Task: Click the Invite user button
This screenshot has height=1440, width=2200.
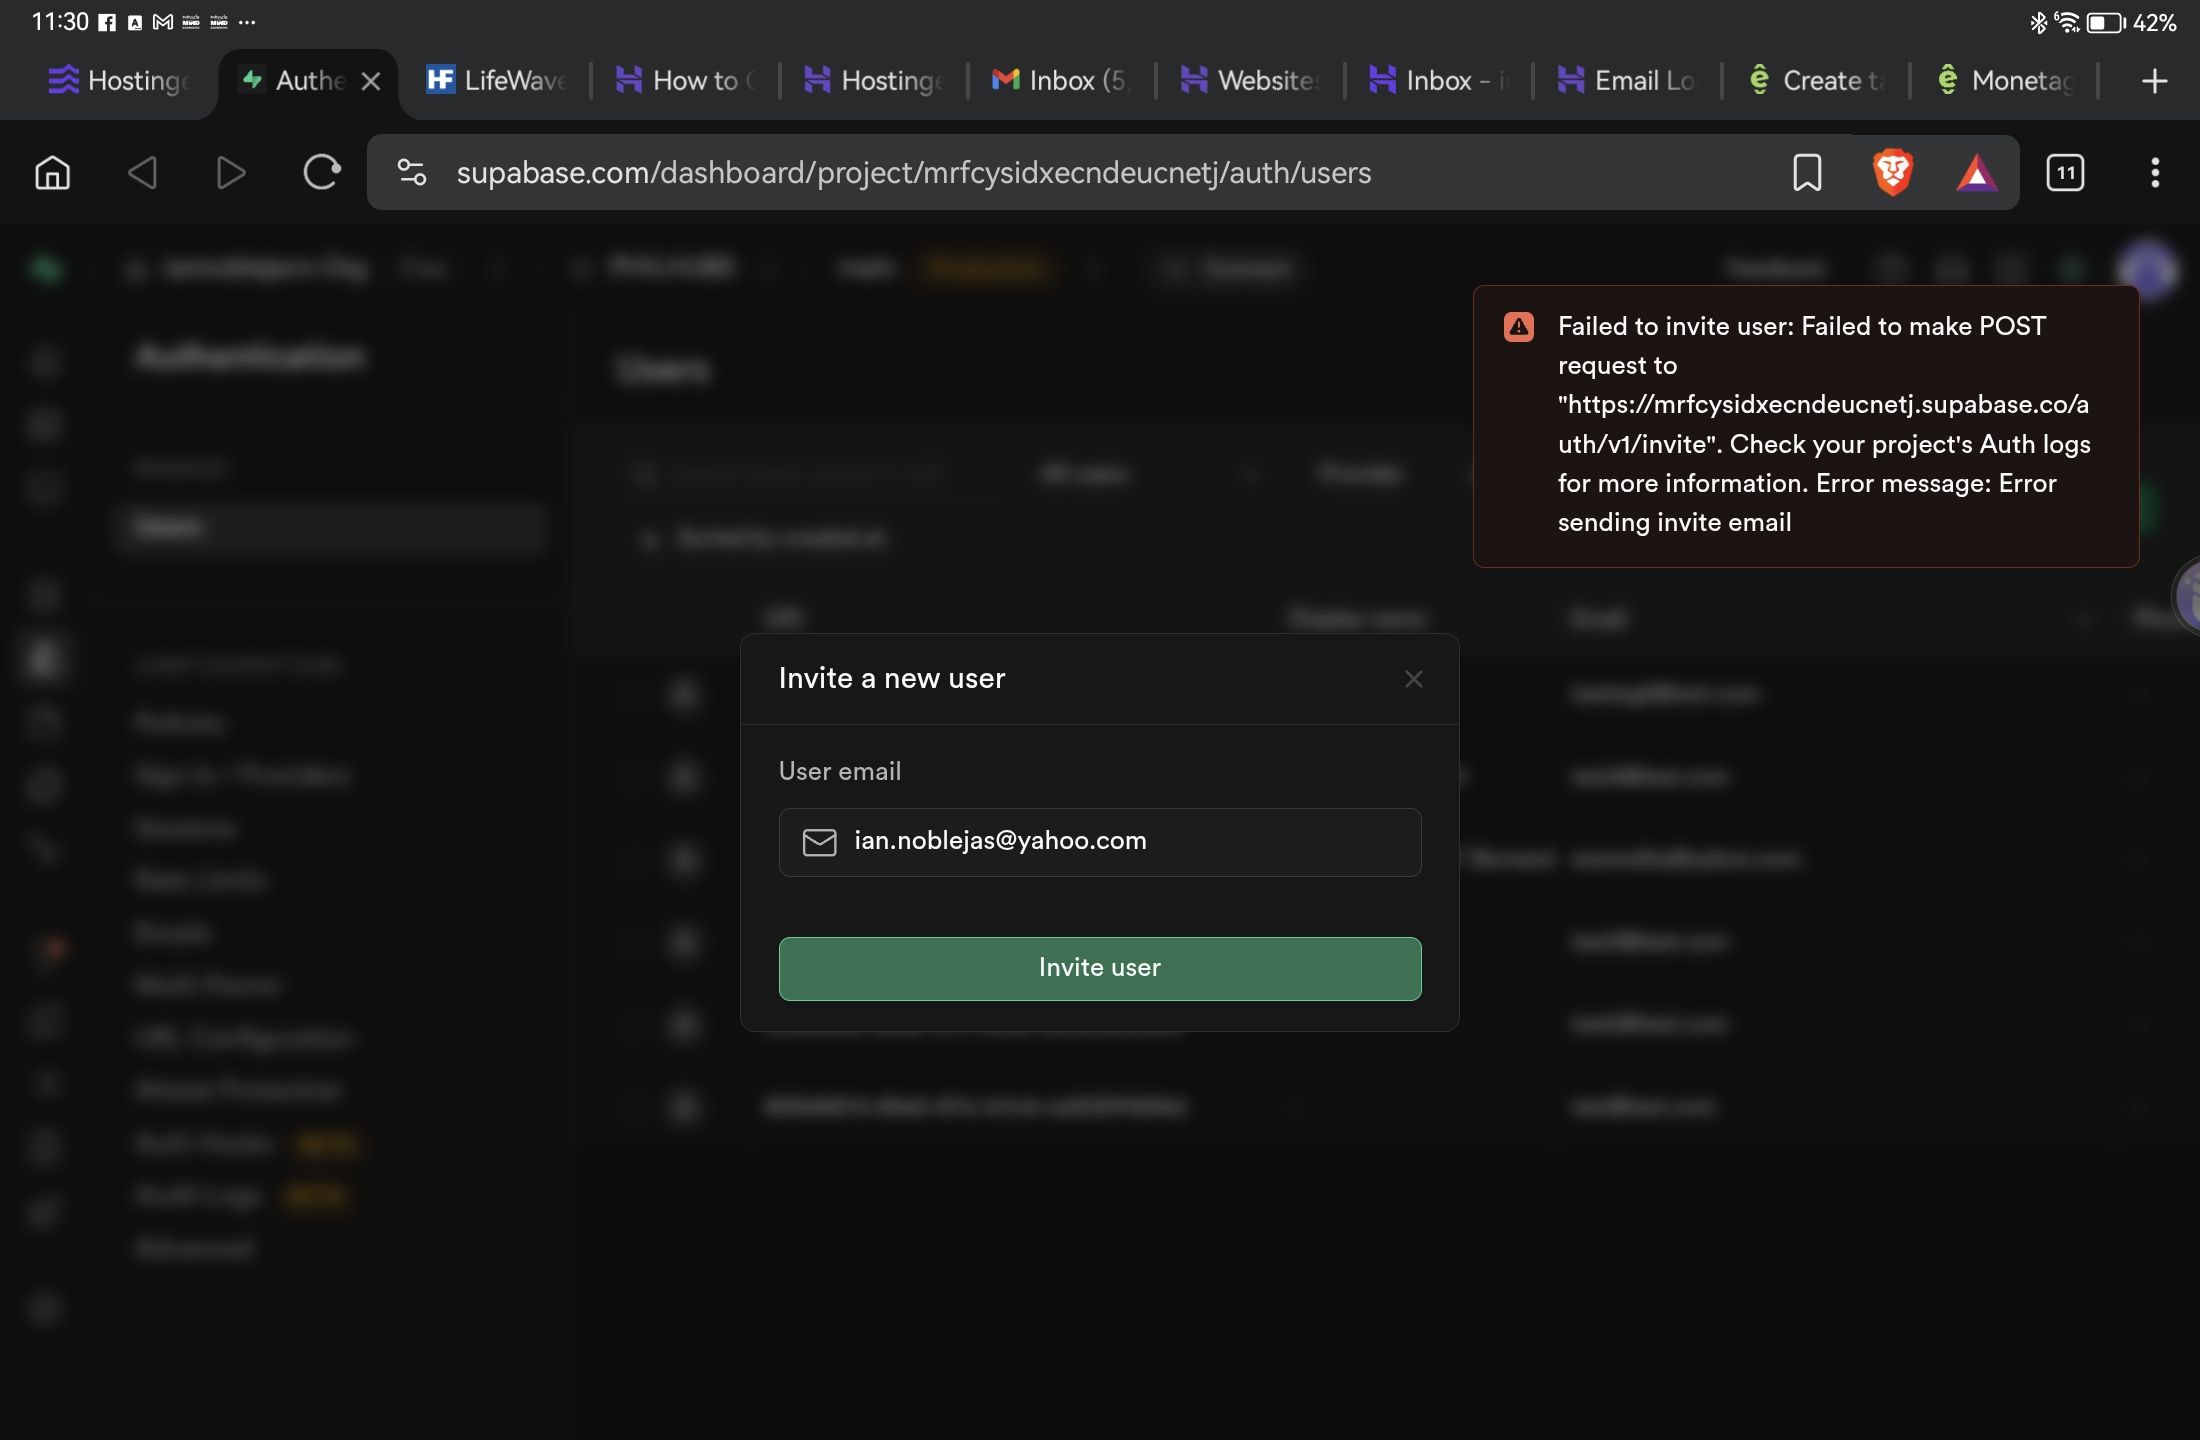Action: (1099, 968)
